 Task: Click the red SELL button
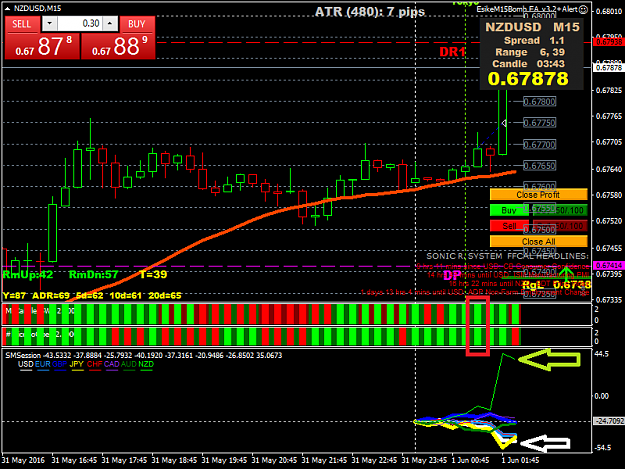(x=22, y=24)
